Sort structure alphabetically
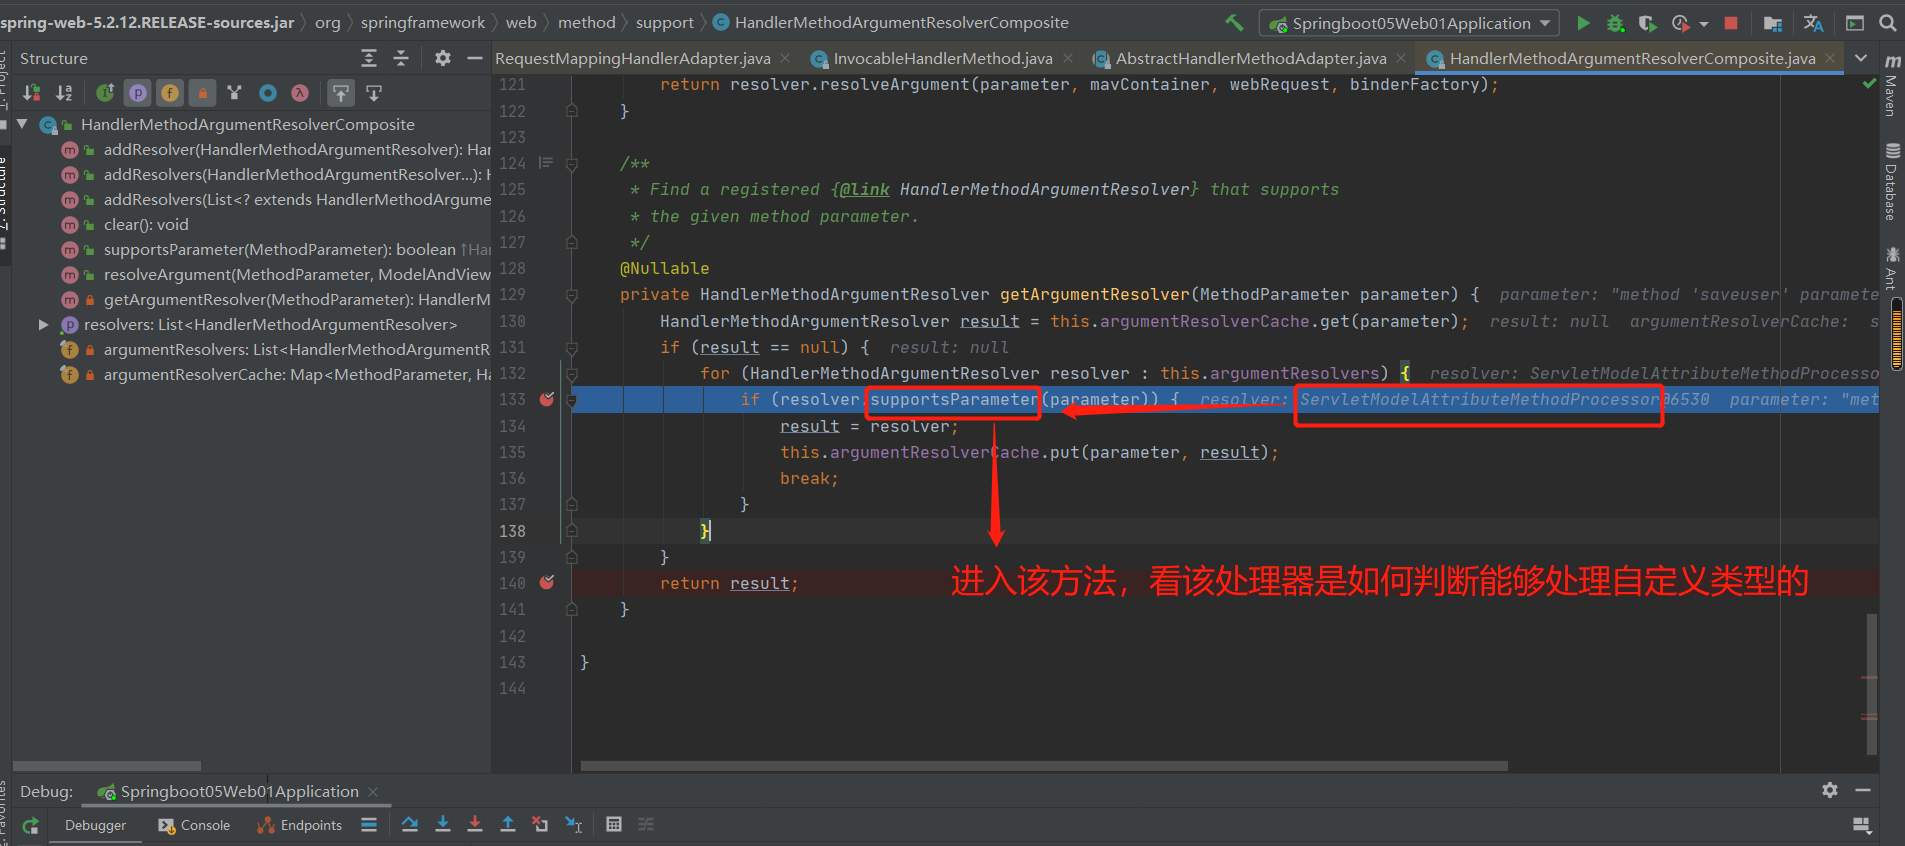 point(64,93)
